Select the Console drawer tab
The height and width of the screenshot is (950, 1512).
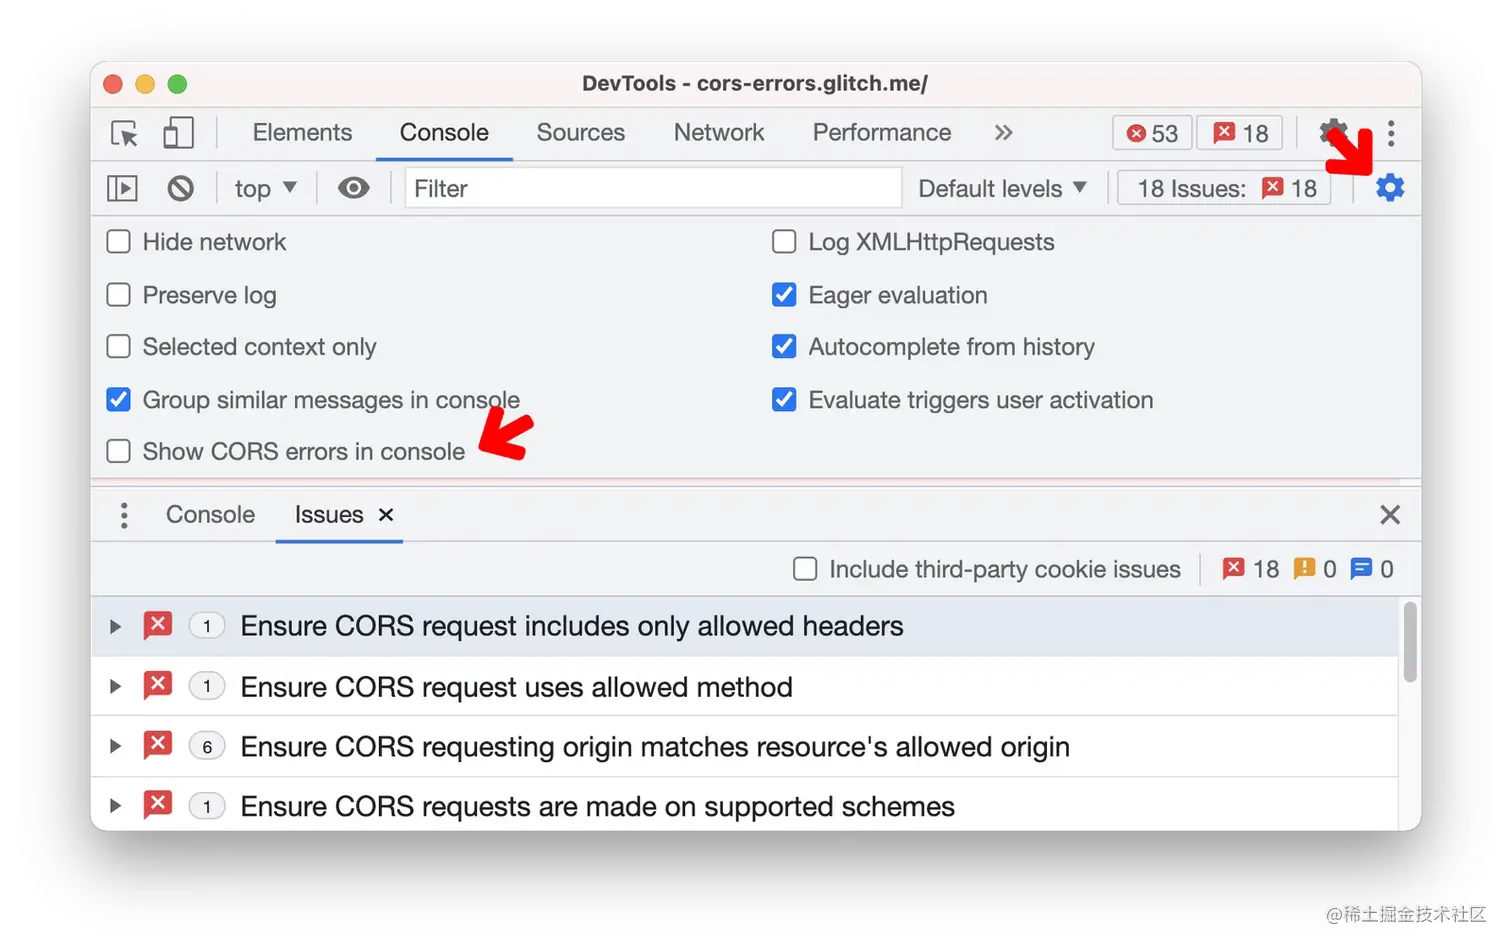pos(210,515)
